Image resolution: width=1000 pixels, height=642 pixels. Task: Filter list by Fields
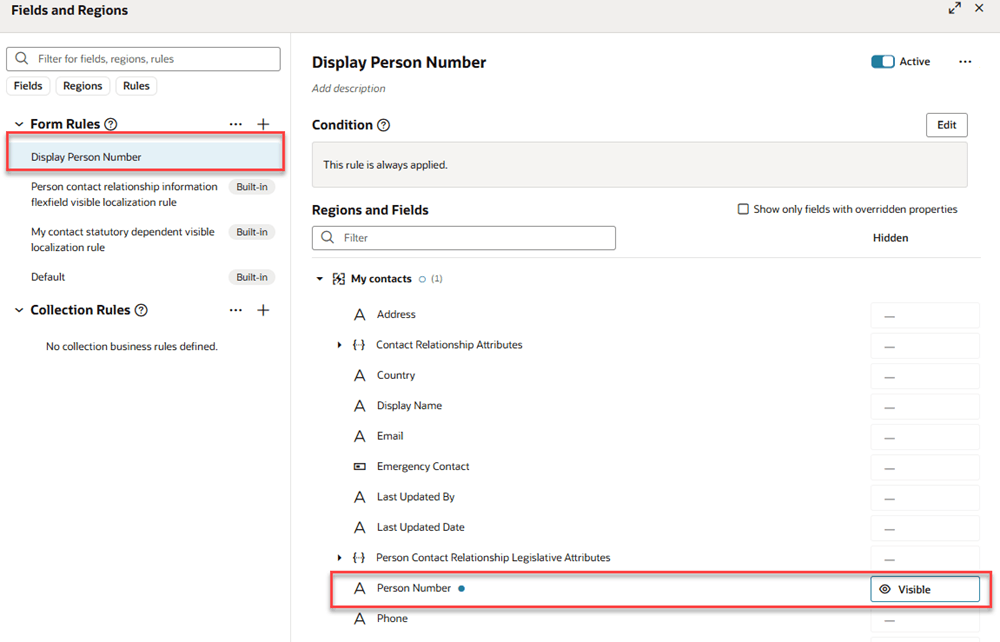tap(28, 86)
